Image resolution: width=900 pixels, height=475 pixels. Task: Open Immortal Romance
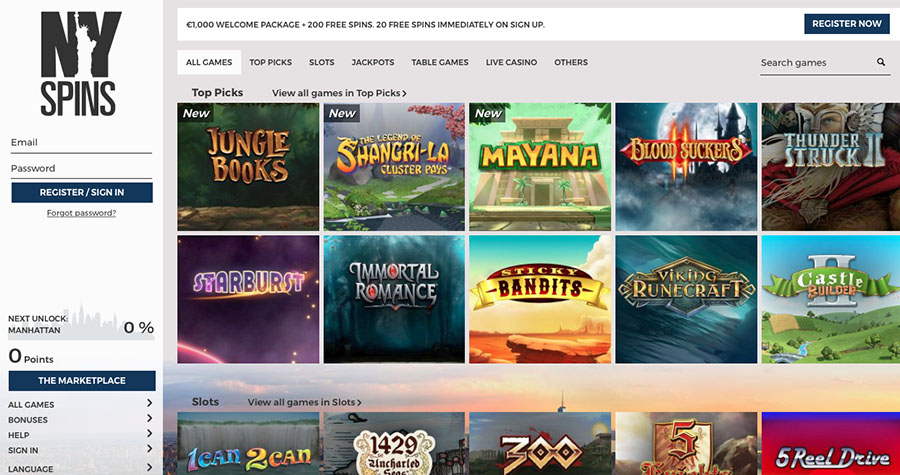point(394,299)
